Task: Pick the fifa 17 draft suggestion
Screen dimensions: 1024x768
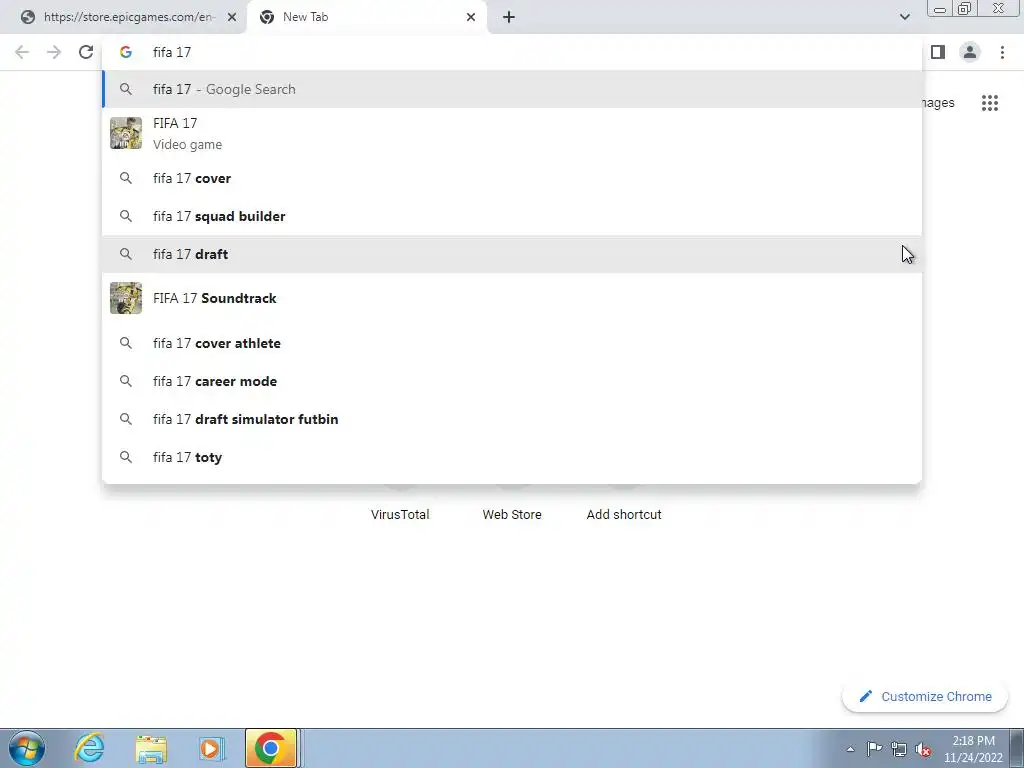Action: [512, 254]
